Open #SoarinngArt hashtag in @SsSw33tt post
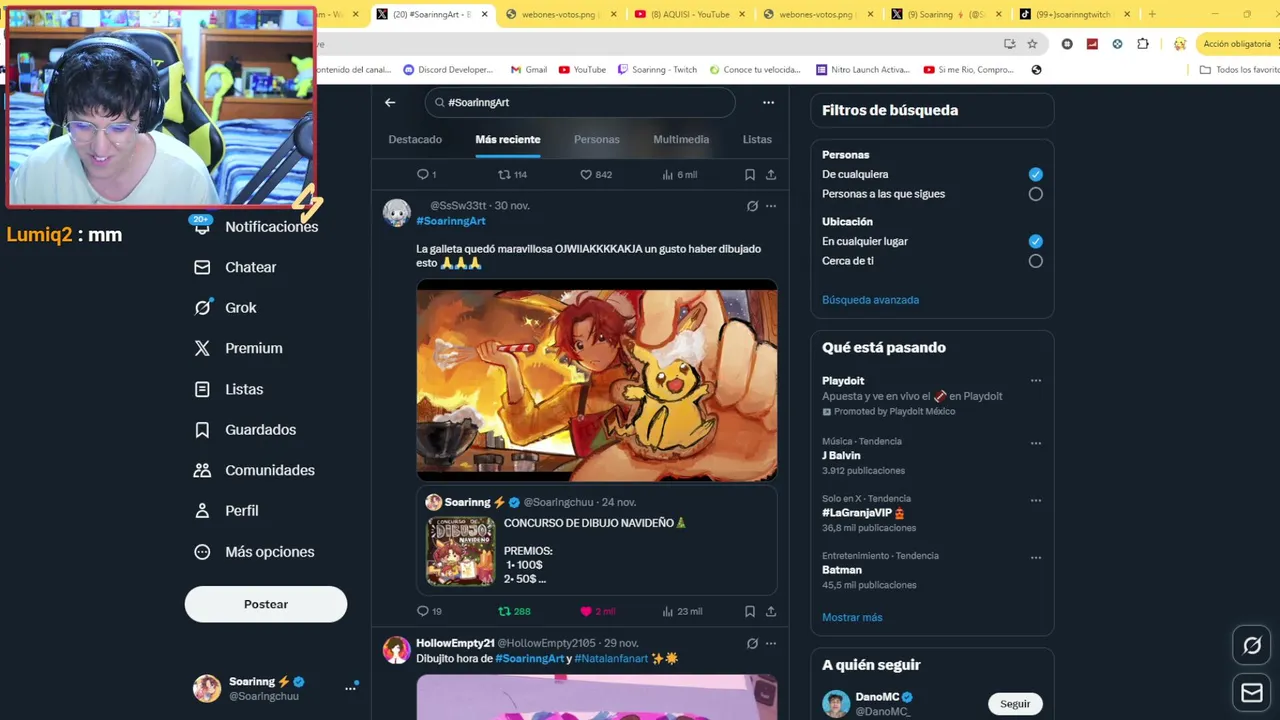This screenshot has height=720, width=1280. coord(451,221)
